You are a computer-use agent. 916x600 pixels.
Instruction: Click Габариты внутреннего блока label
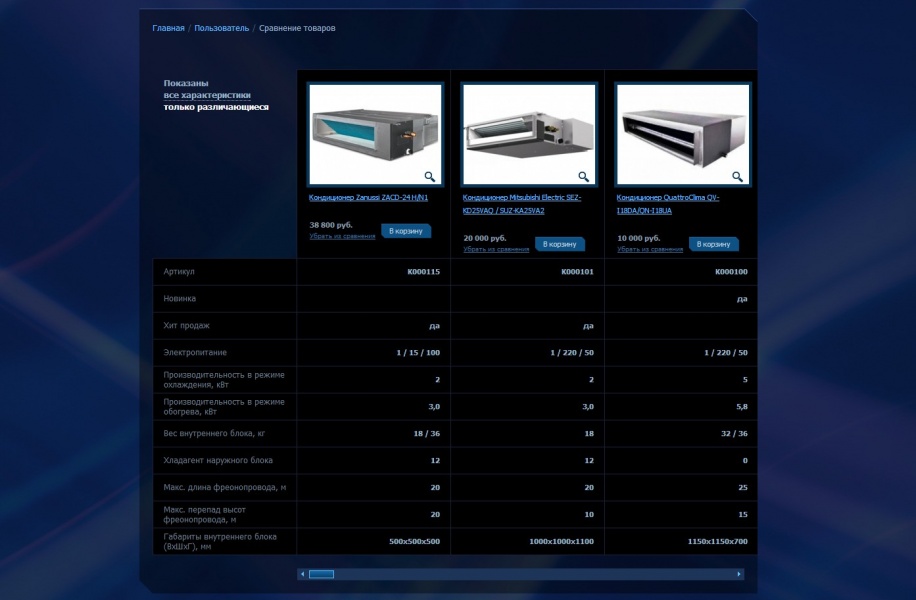click(x=220, y=542)
